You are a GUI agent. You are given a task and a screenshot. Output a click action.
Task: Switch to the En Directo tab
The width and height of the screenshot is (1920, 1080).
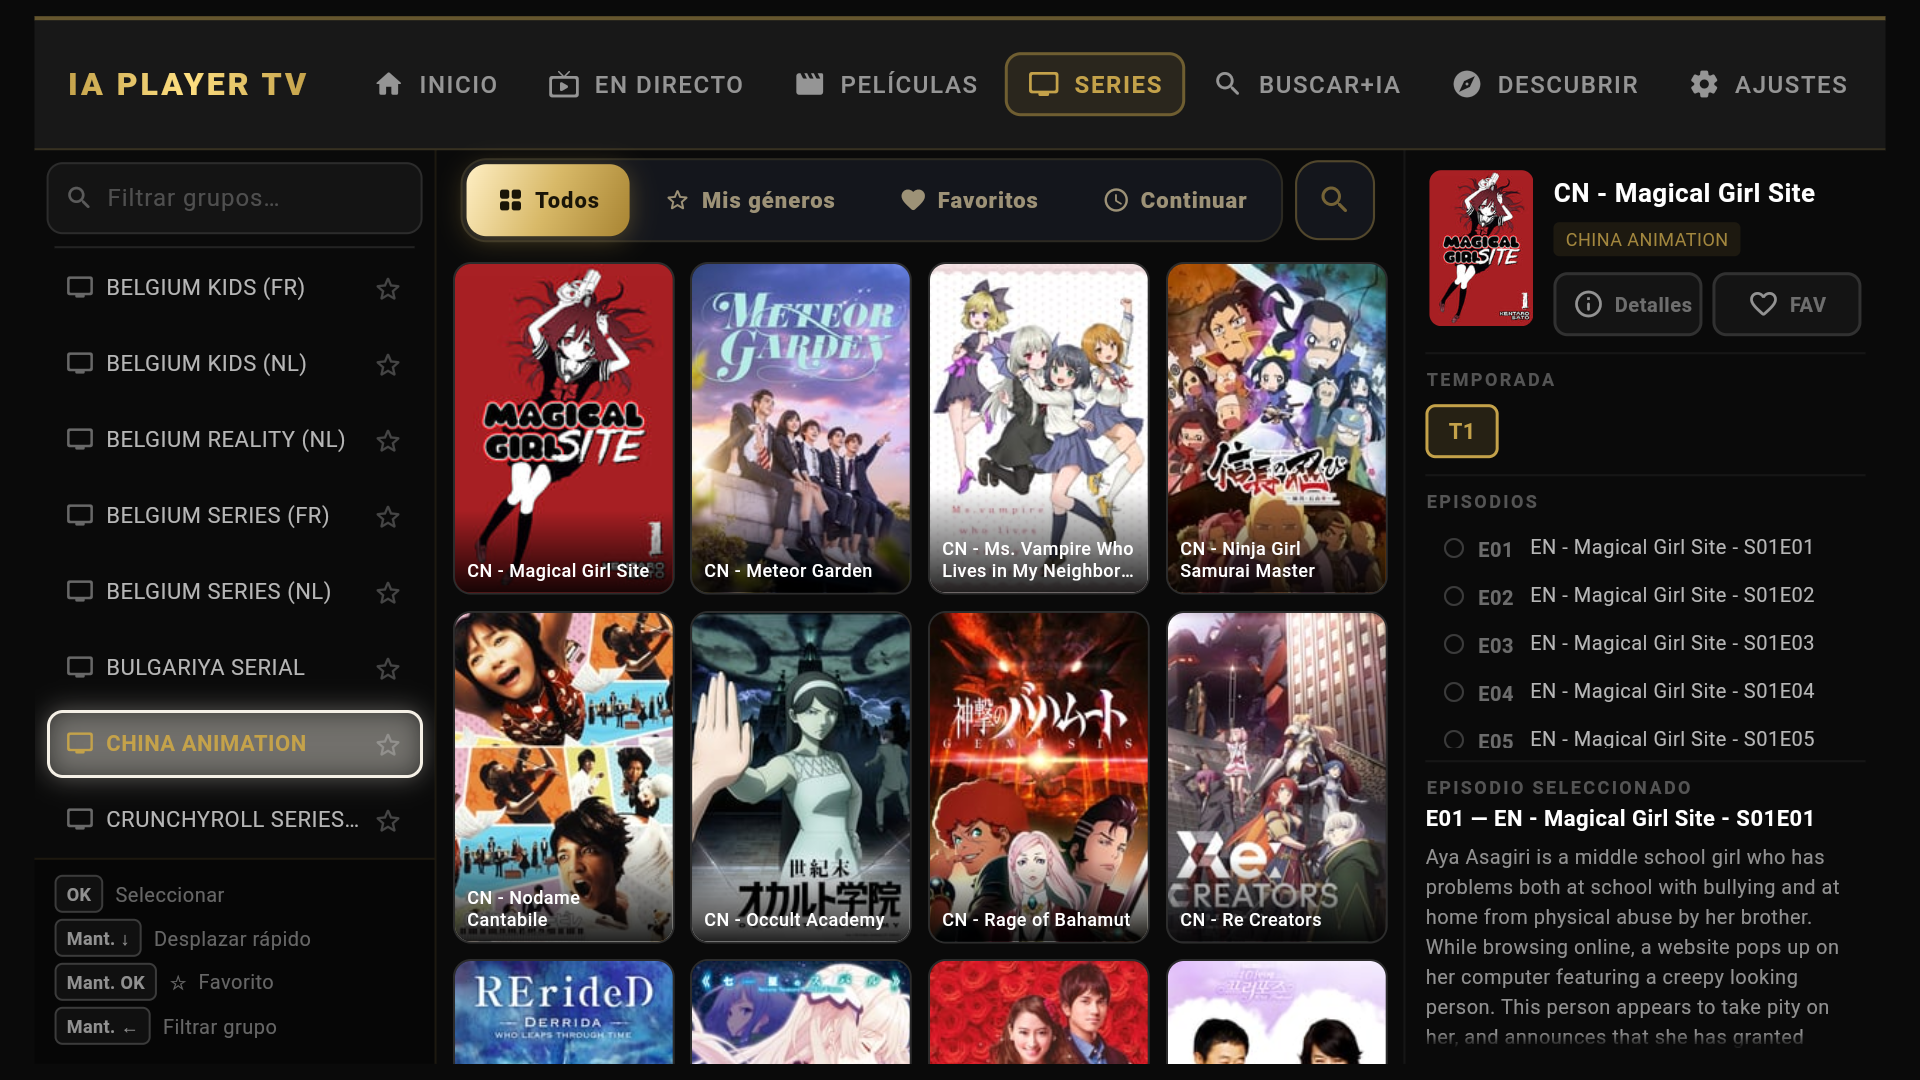[646, 84]
